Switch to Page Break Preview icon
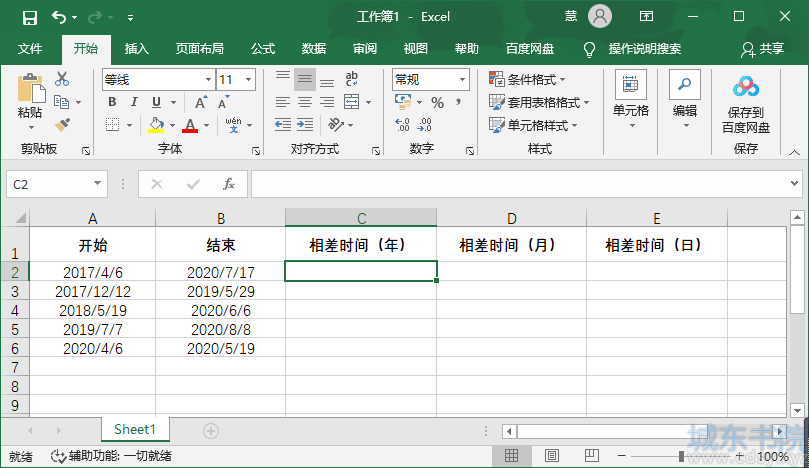 pyautogui.click(x=591, y=456)
